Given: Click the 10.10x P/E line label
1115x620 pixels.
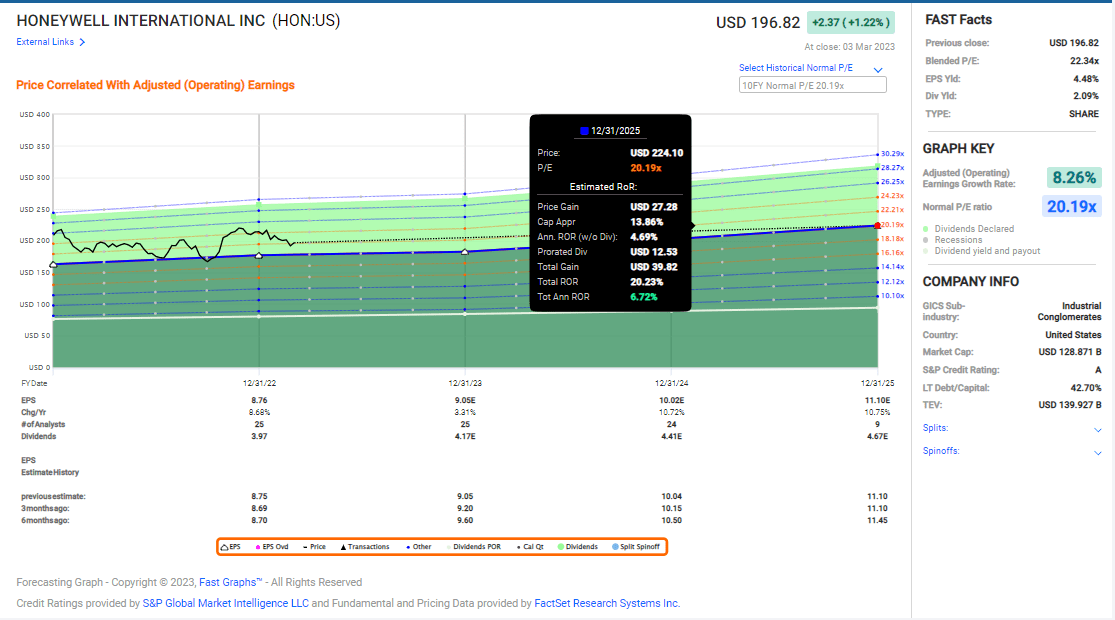Looking at the screenshot, I should tap(892, 296).
